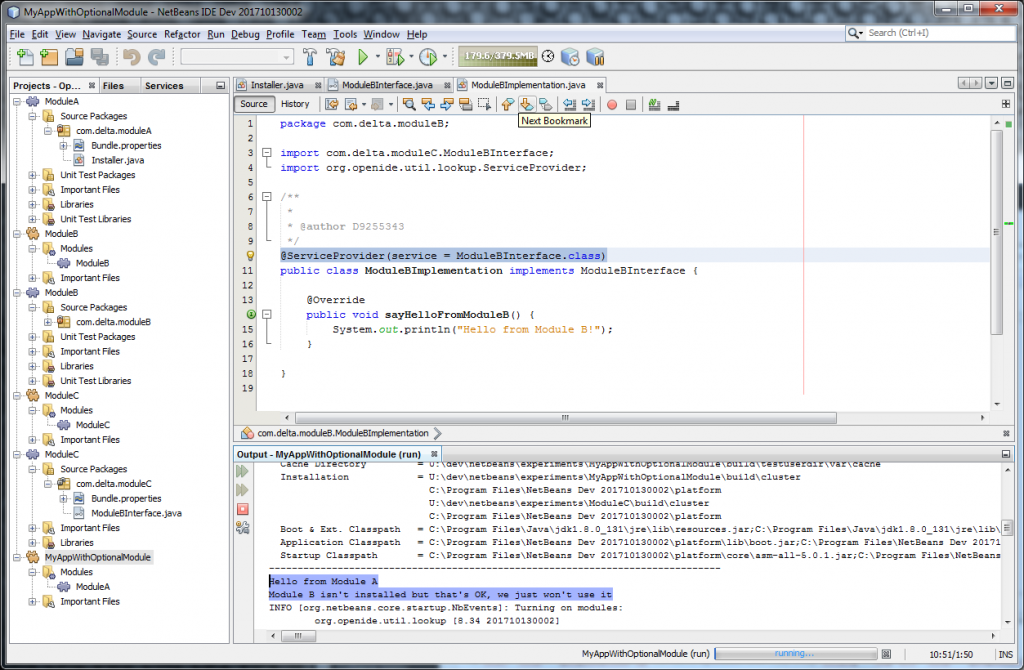Collapse the import block fold on line 3
The width and height of the screenshot is (1024, 670).
[x=266, y=153]
